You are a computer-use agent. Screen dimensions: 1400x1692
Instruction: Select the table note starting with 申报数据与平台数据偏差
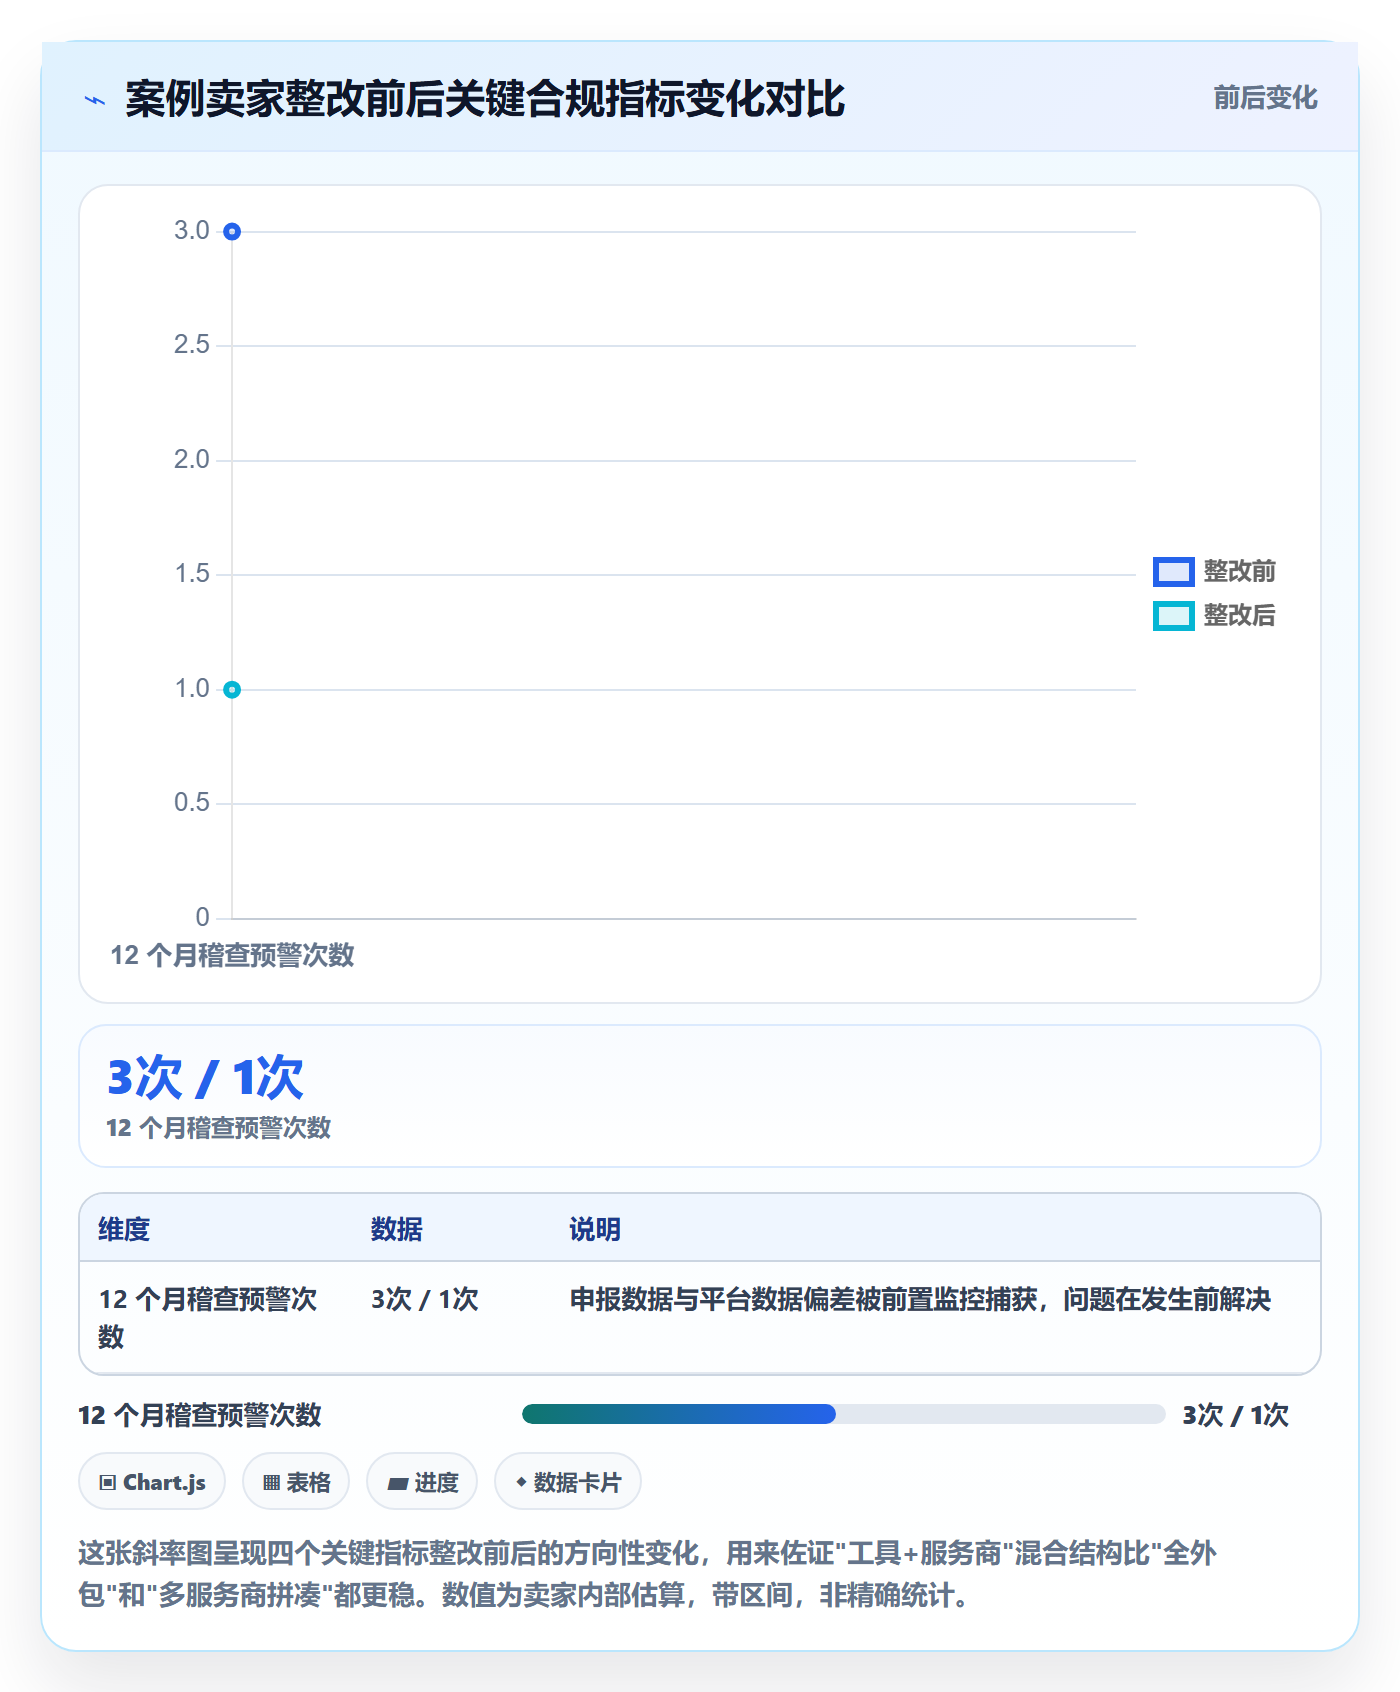point(920,1299)
